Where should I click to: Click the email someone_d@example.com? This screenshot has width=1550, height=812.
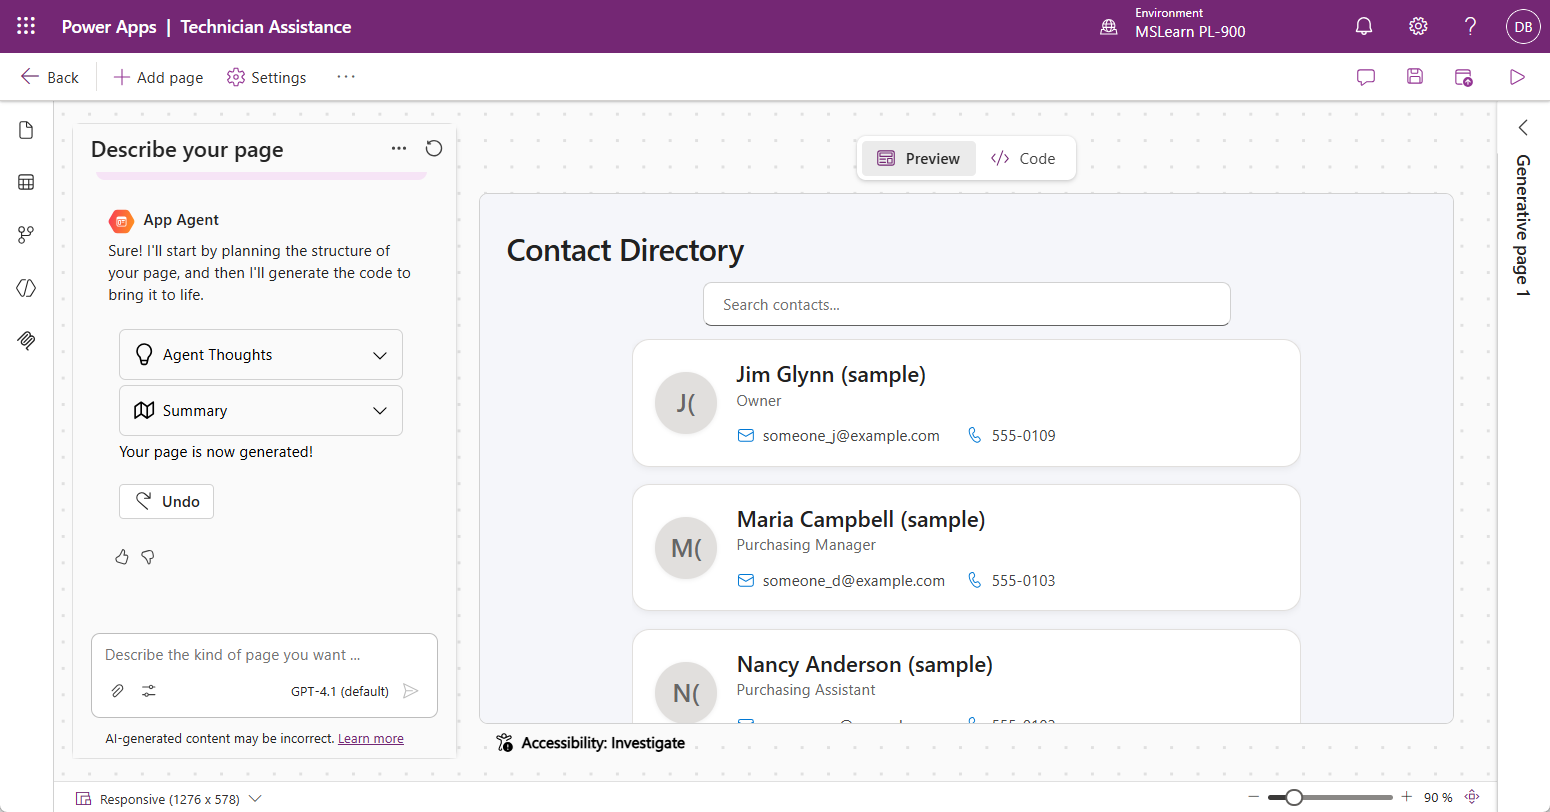854,581
